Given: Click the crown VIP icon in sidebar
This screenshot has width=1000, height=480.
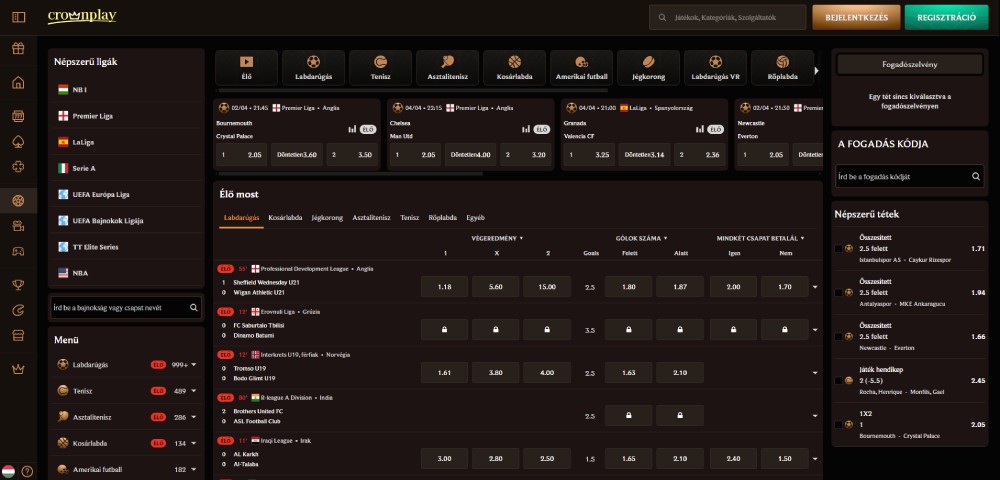Looking at the screenshot, I should coord(17,369).
